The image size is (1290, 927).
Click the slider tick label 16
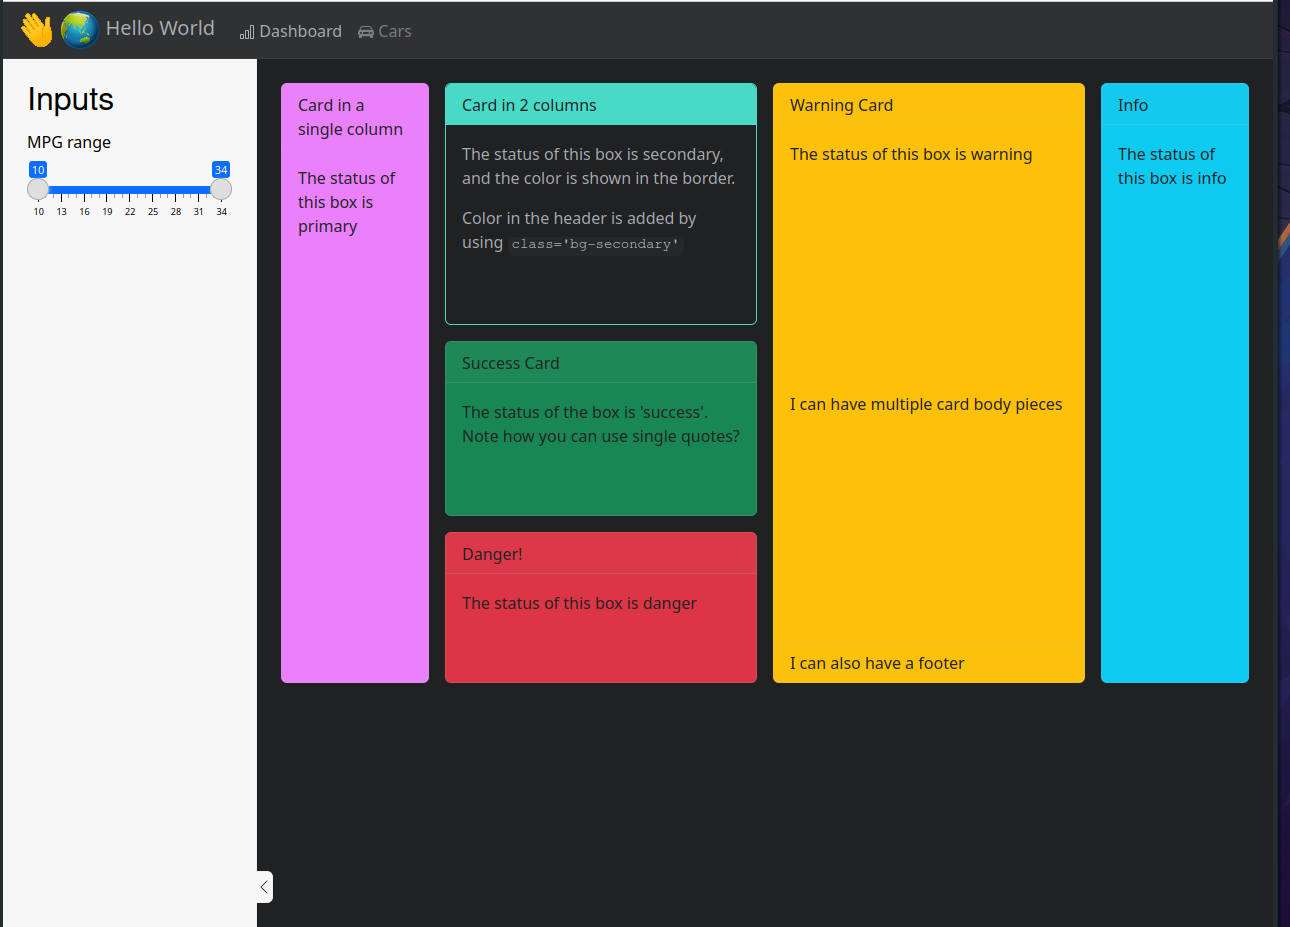[x=84, y=212]
